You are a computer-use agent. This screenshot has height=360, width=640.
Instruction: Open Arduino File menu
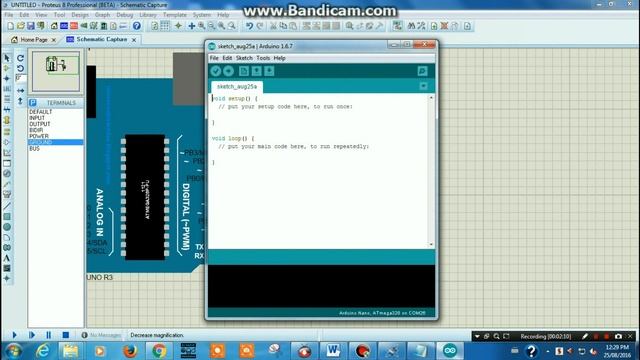214,58
